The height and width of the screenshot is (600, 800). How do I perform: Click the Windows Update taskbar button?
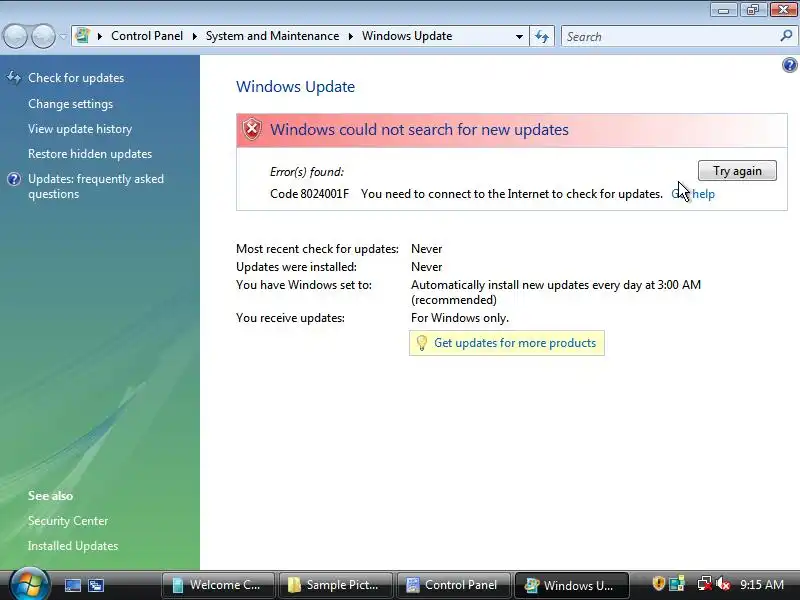click(x=571, y=585)
